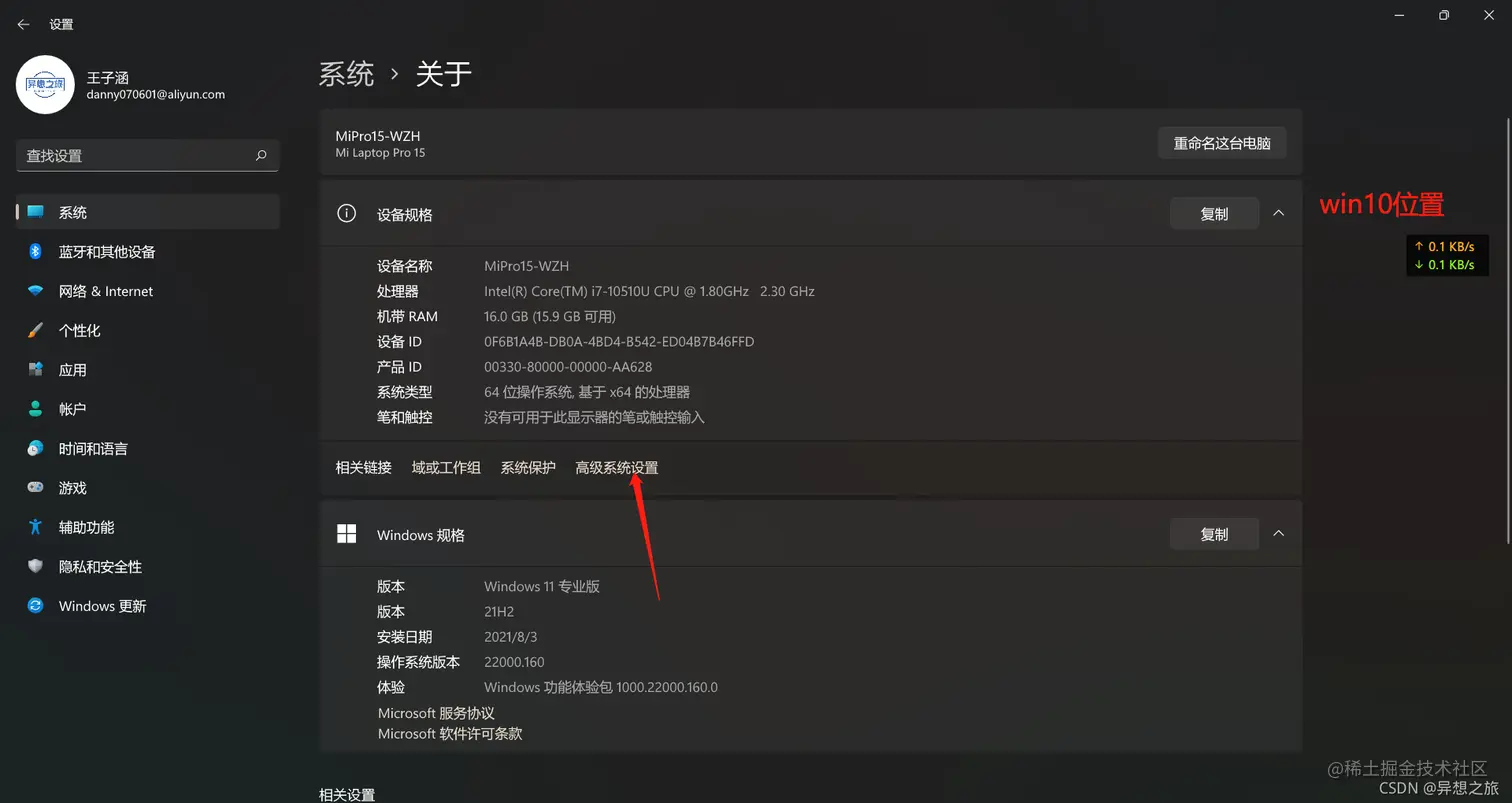Viewport: 1512px width, 803px height.
Task: Select System in the left navigation
Action: (72, 211)
